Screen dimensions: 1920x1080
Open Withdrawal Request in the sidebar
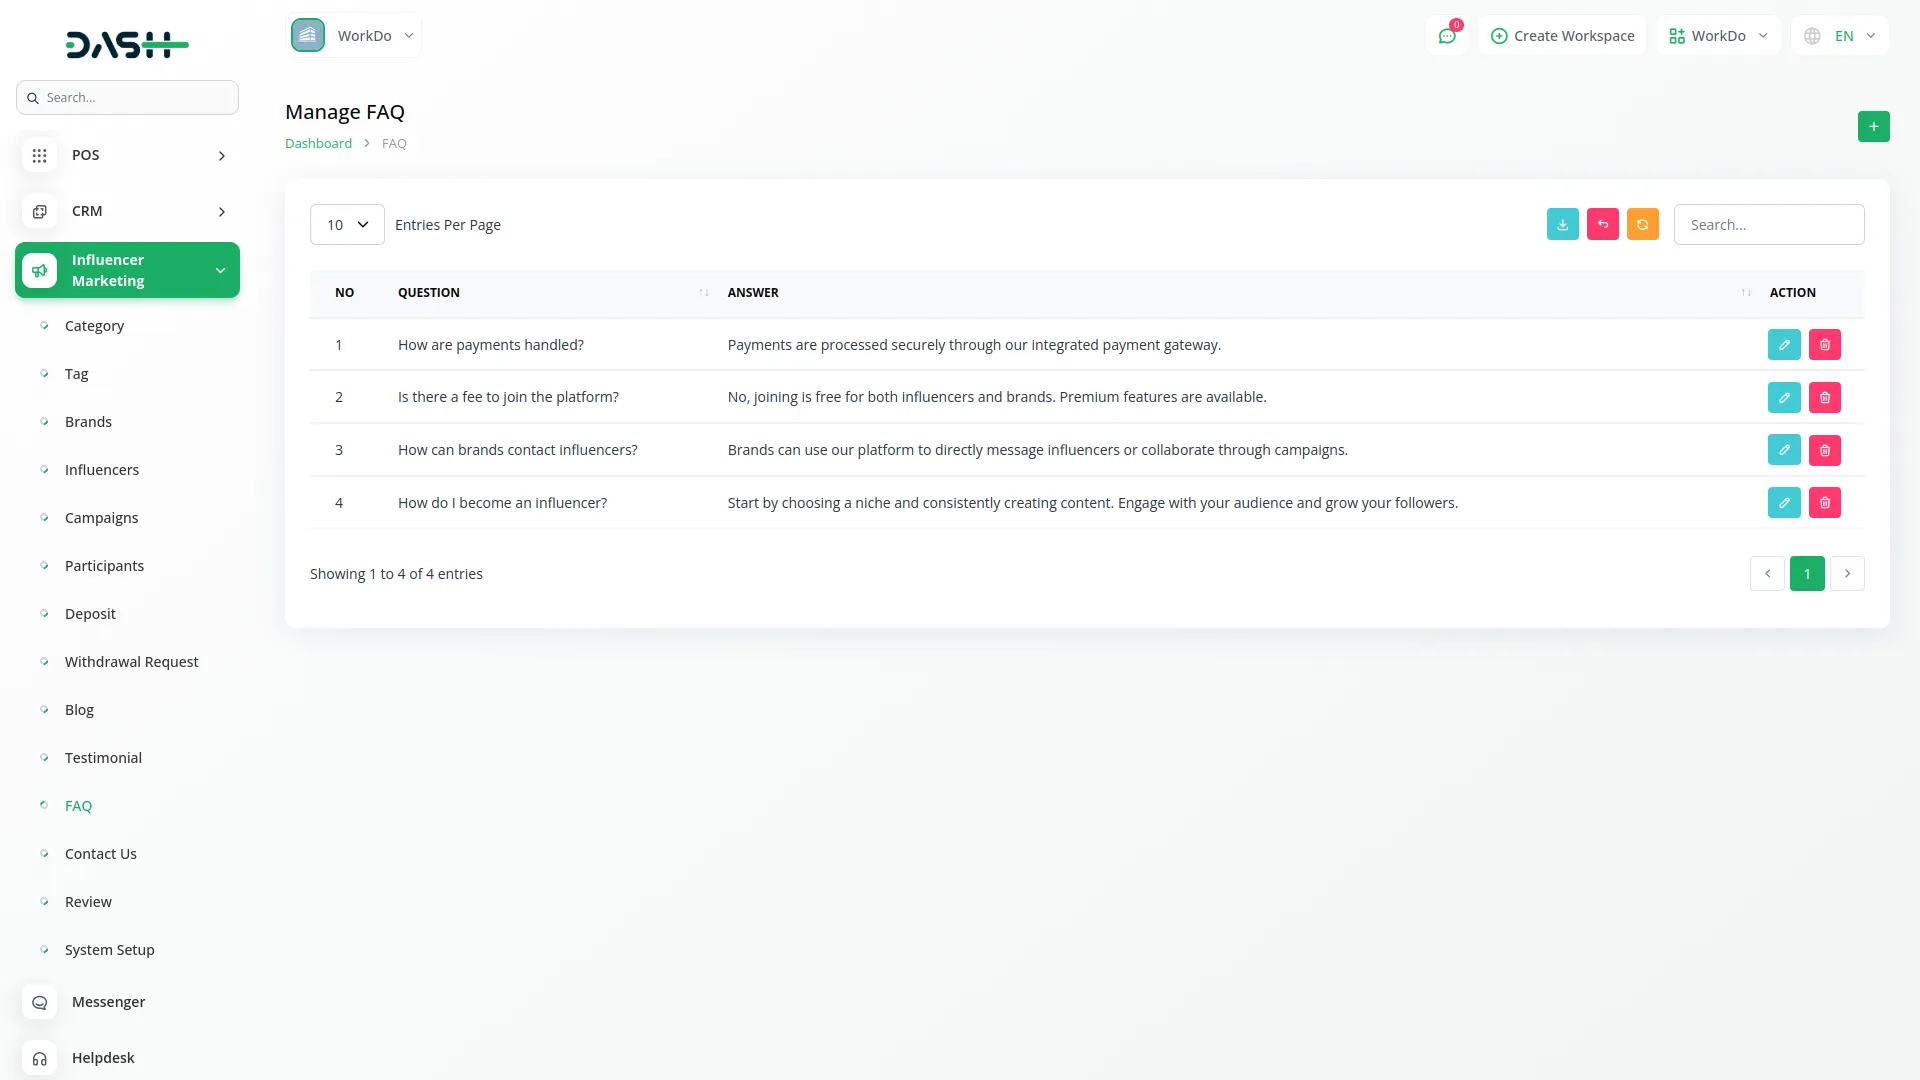(x=131, y=661)
